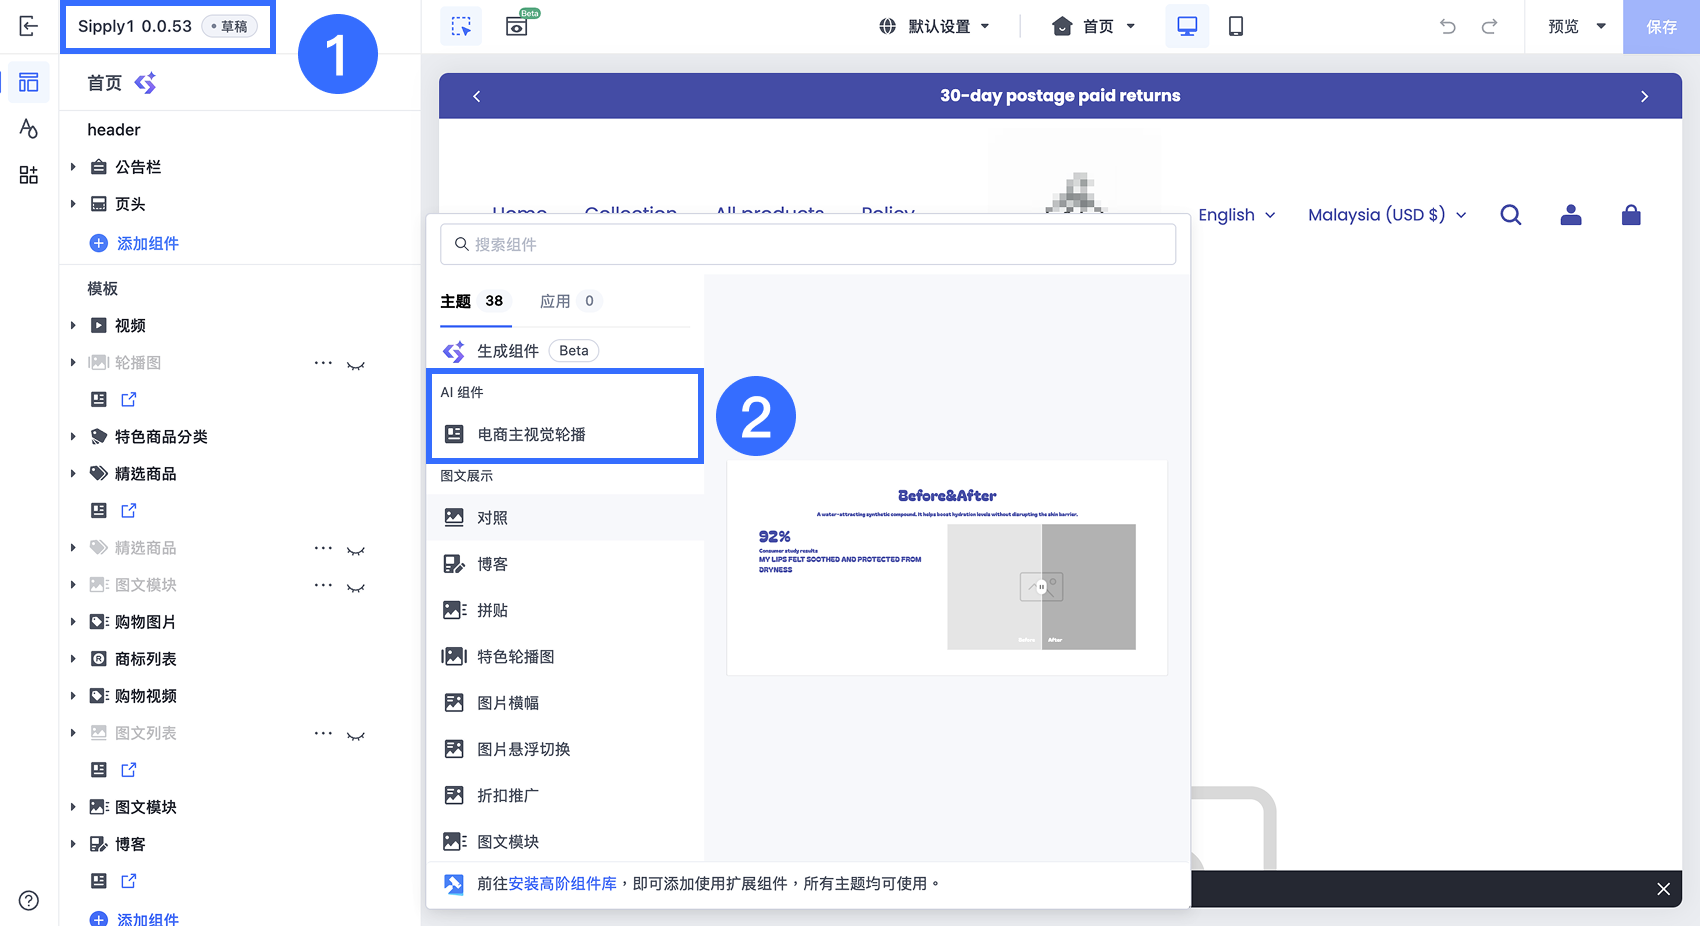Screen dimensions: 1700x926
Task: Expand the 公告栏 section
Action: tap(73, 167)
